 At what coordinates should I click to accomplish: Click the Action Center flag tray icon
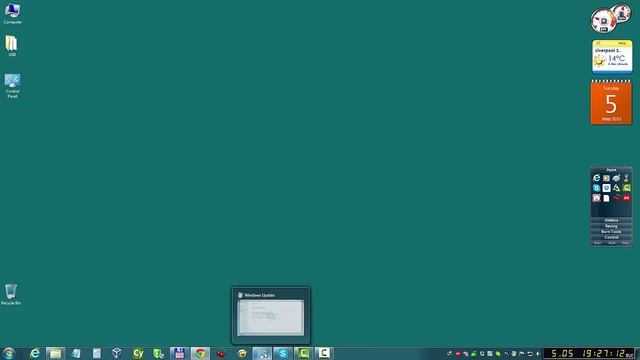click(522, 353)
